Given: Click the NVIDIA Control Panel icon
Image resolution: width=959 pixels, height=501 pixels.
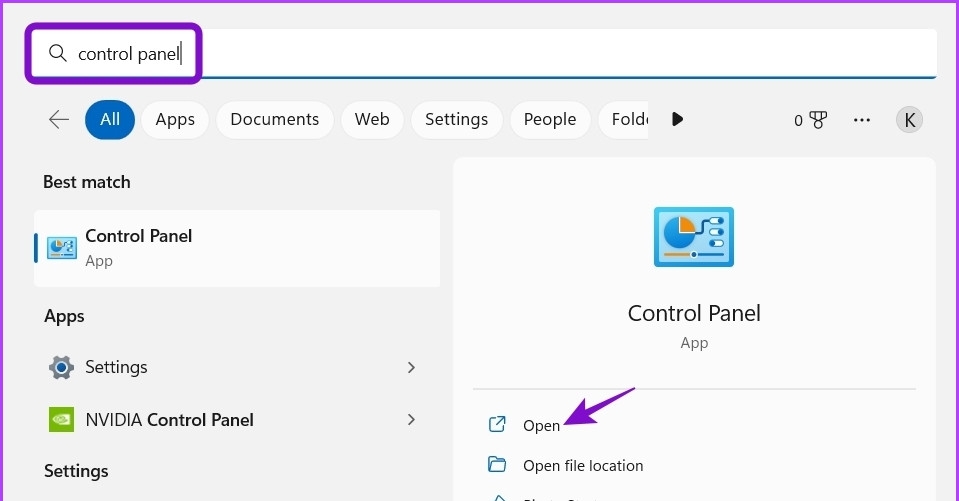Looking at the screenshot, I should click(x=61, y=420).
